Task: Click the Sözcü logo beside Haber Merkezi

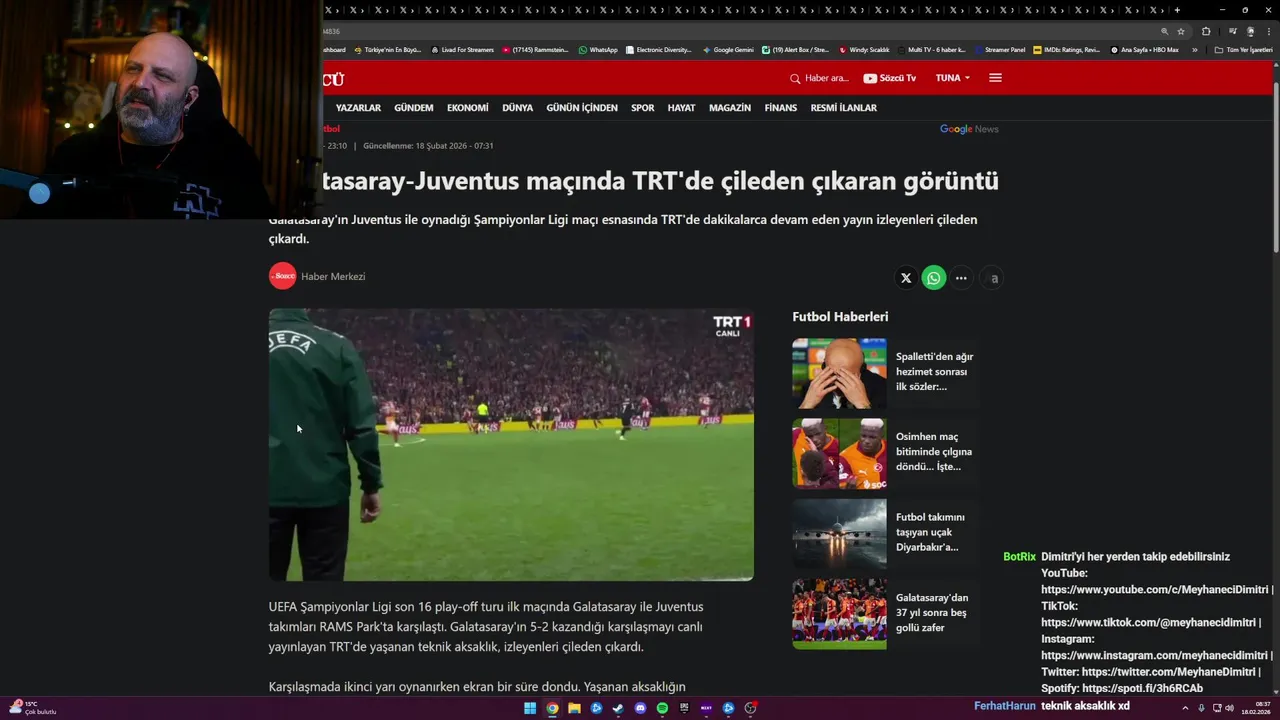Action: point(283,276)
